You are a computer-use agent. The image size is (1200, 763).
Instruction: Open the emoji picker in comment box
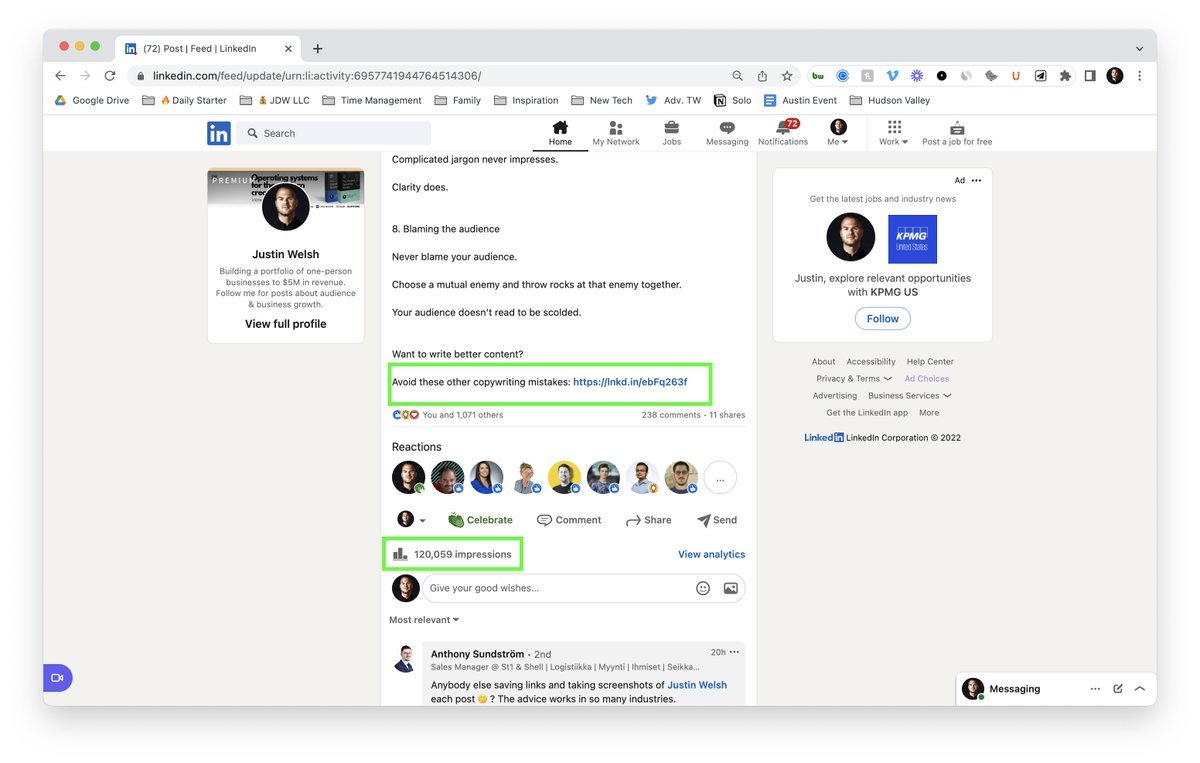(x=703, y=588)
